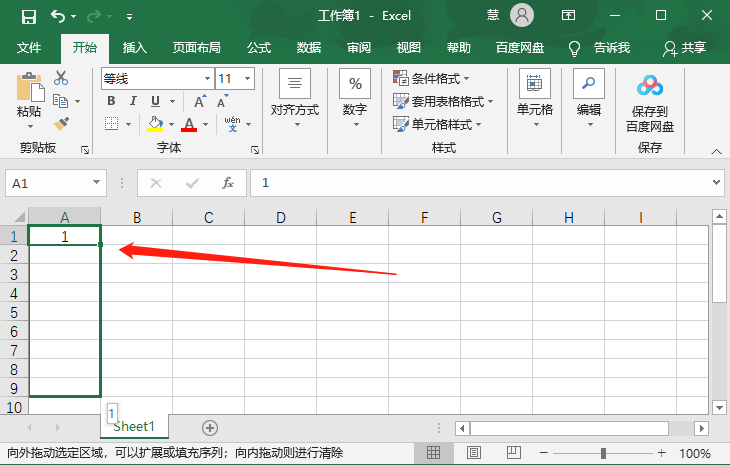Screen dimensions: 730x465
Task: Expand the font size dropdown
Action: tap(247, 78)
